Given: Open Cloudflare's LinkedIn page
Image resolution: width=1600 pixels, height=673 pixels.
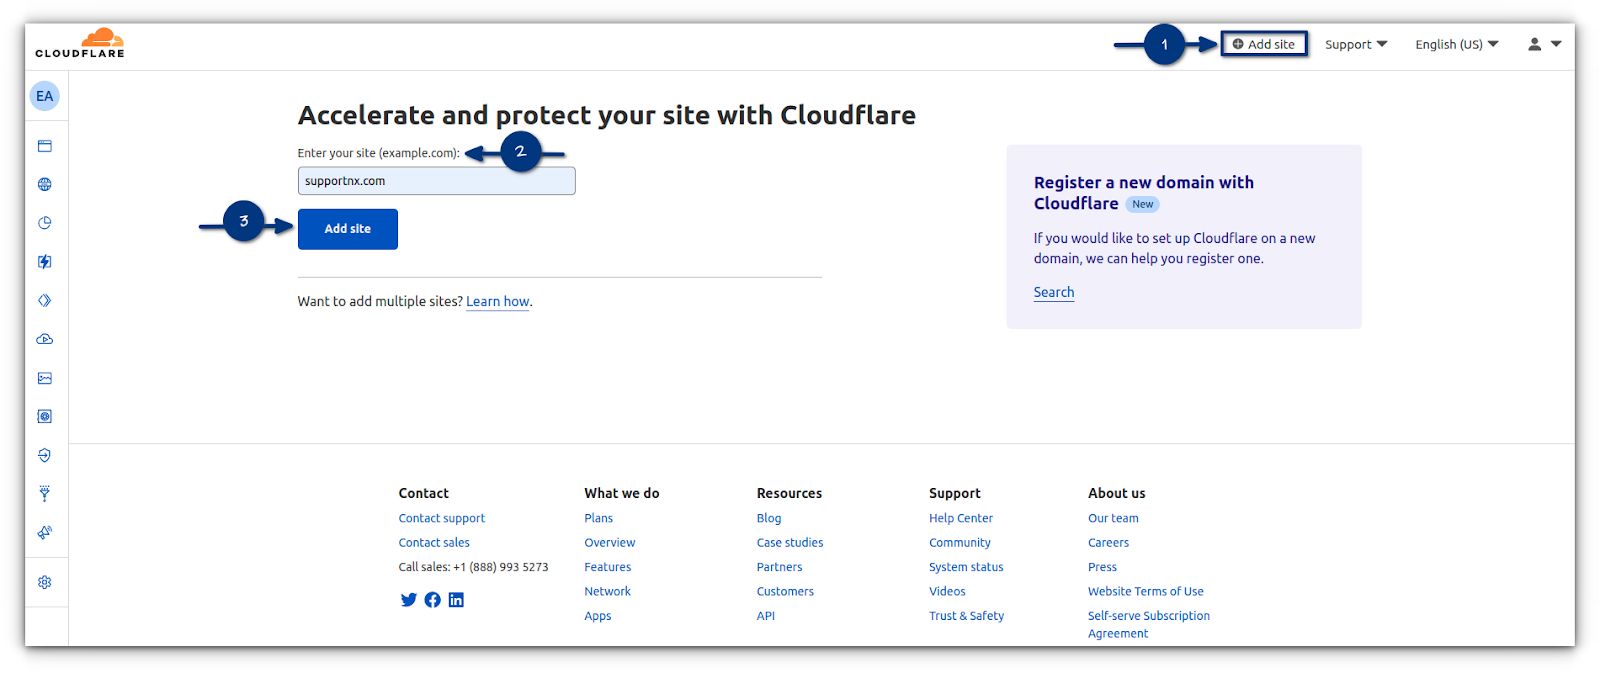Looking at the screenshot, I should click(456, 600).
